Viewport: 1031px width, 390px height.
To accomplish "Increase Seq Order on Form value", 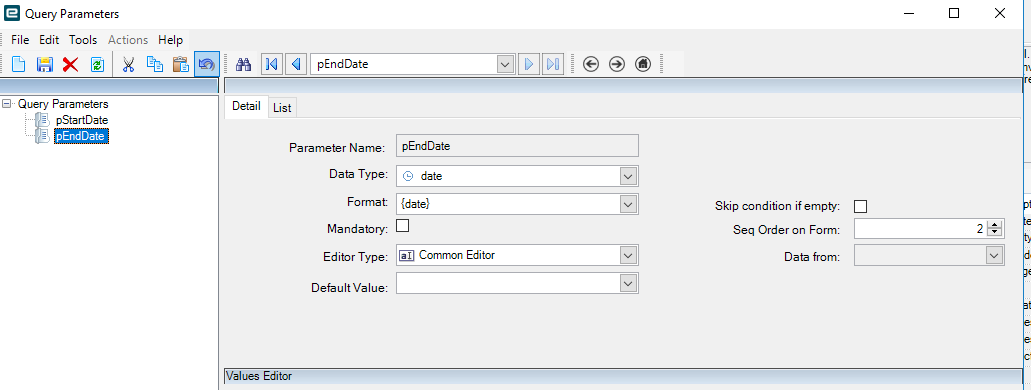I will tap(994, 225).
